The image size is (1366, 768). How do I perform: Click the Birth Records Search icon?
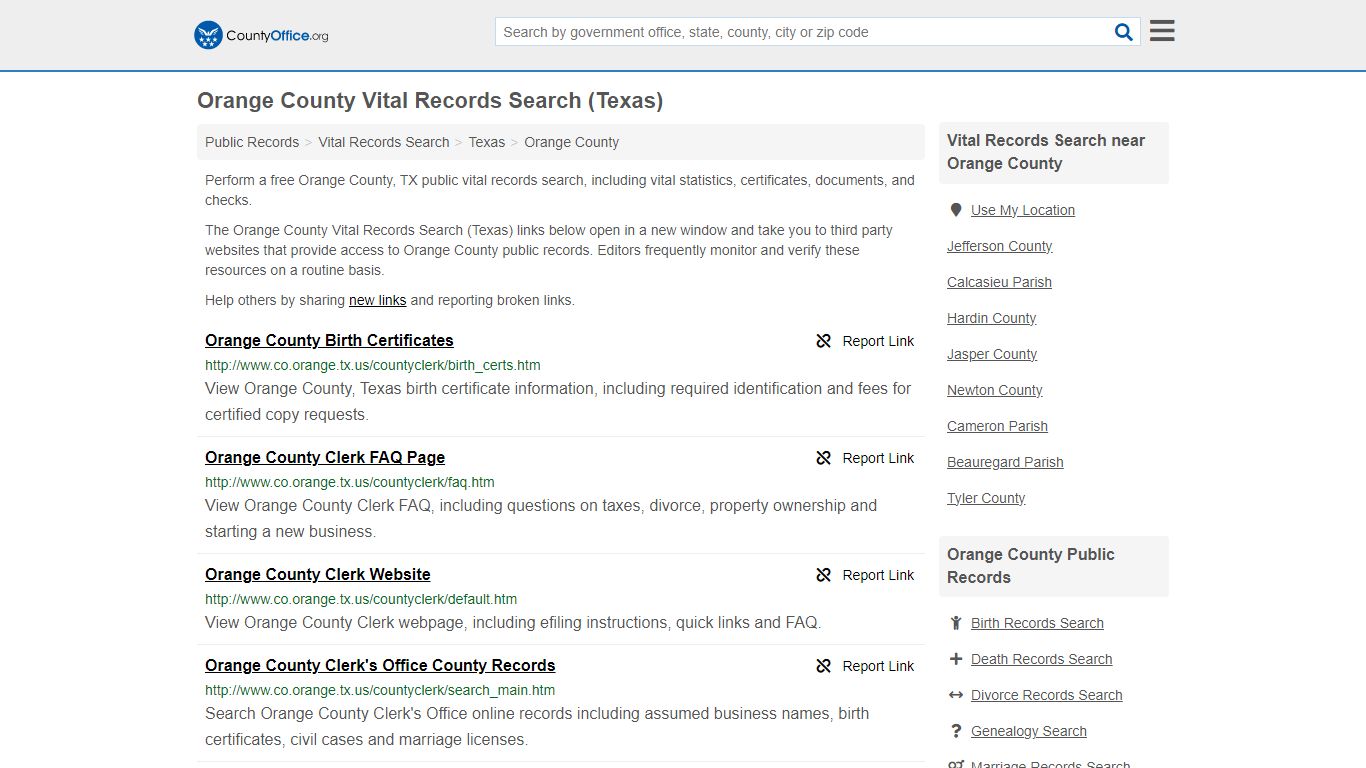(x=956, y=623)
